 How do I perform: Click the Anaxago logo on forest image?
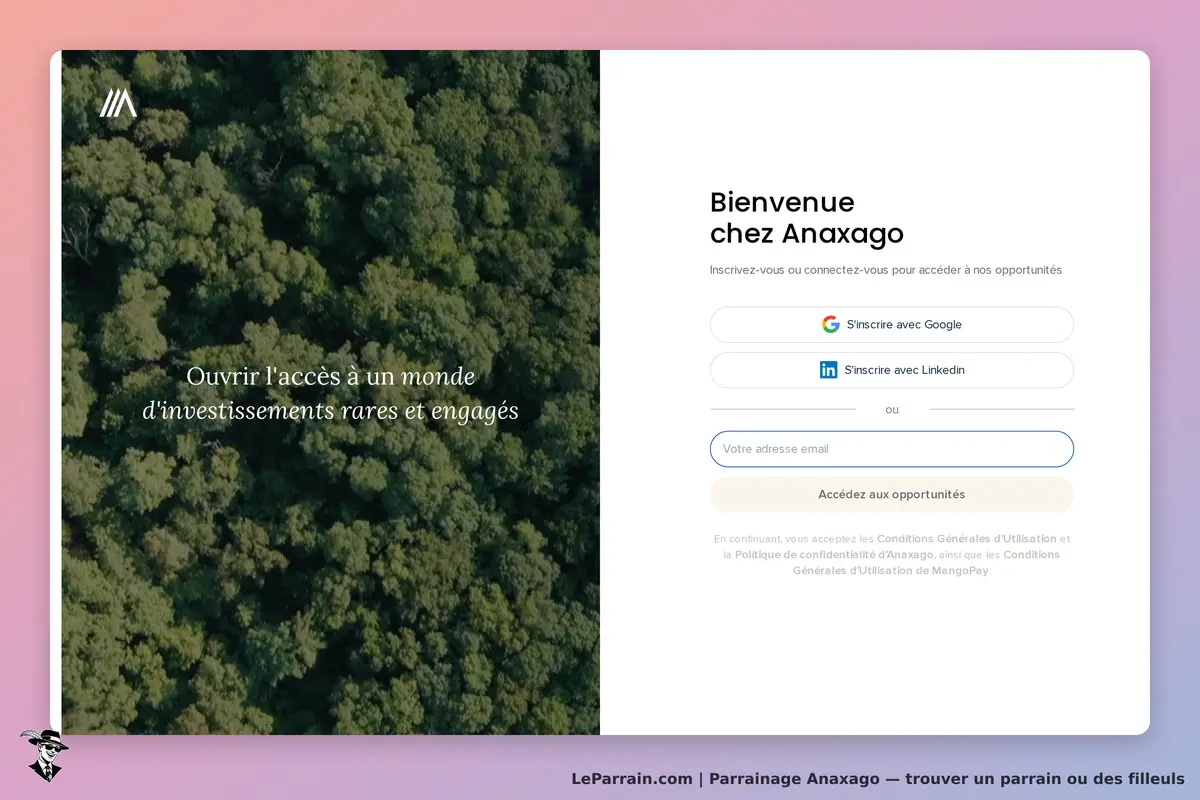pos(118,103)
